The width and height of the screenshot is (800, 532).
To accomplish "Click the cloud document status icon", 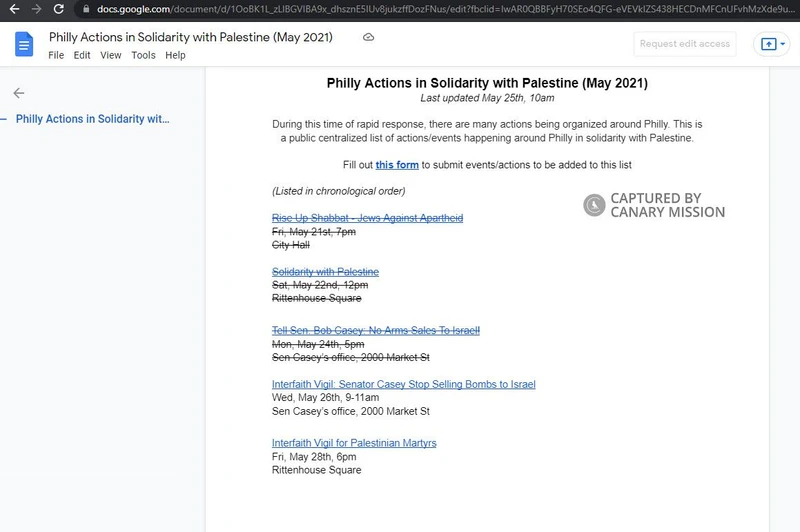I will click(x=368, y=37).
